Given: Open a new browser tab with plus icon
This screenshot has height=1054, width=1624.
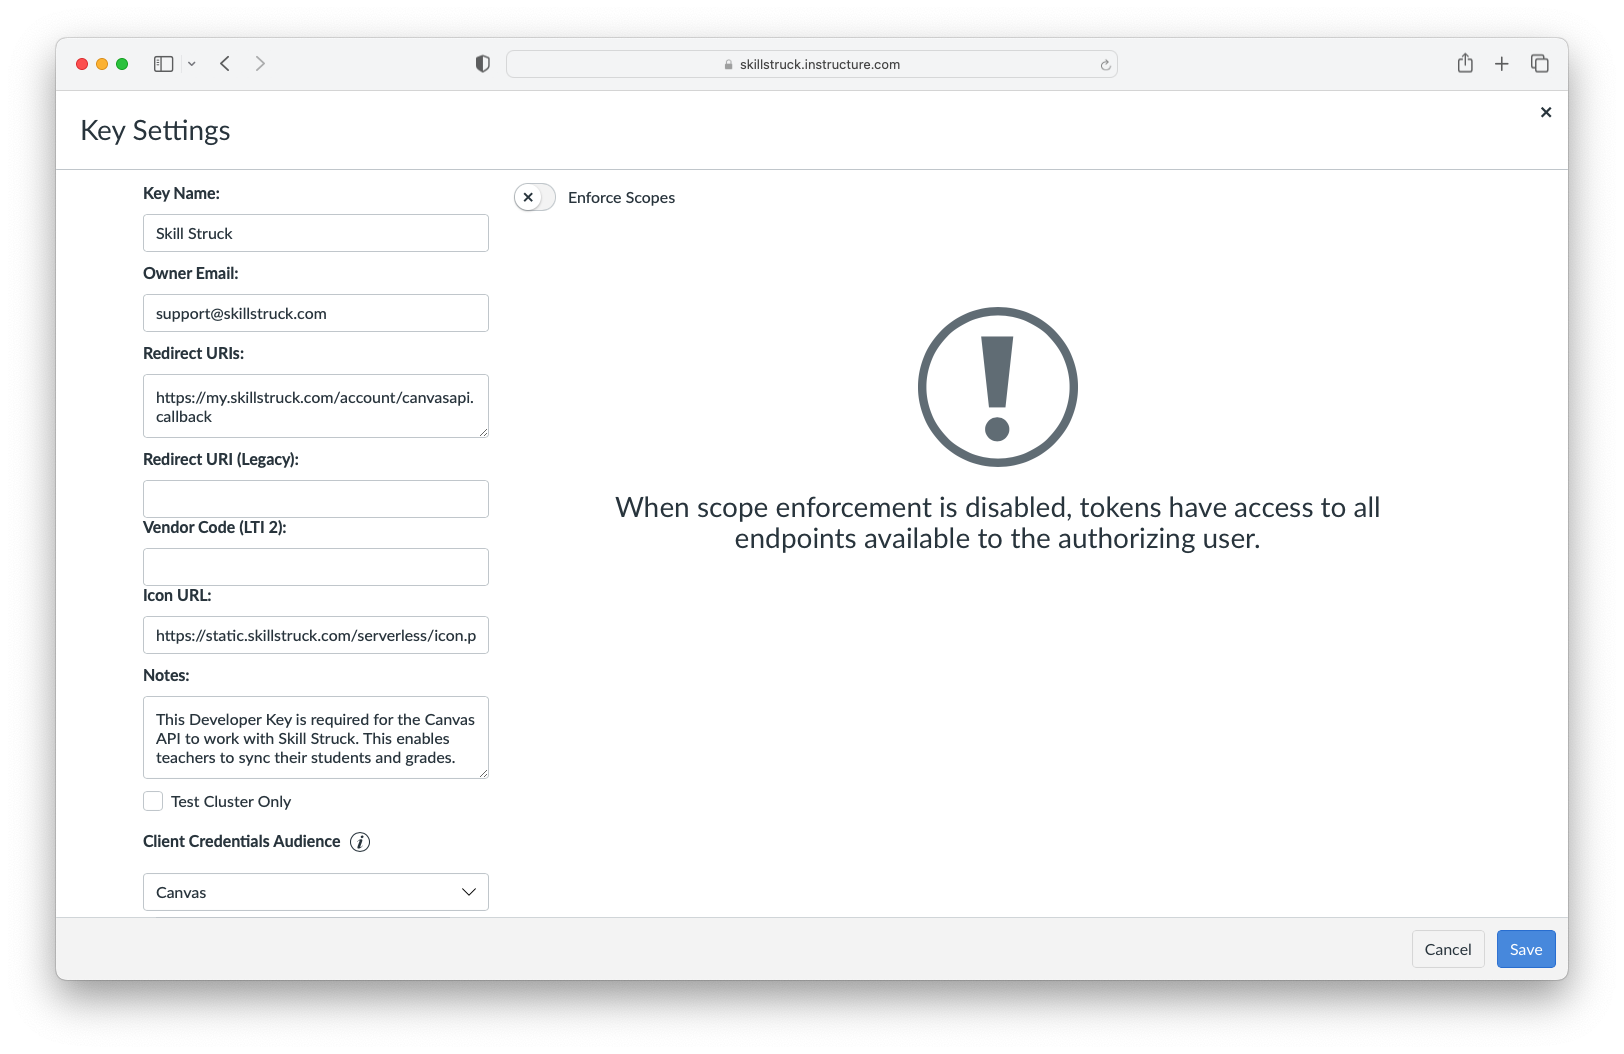Looking at the screenshot, I should 1501,63.
